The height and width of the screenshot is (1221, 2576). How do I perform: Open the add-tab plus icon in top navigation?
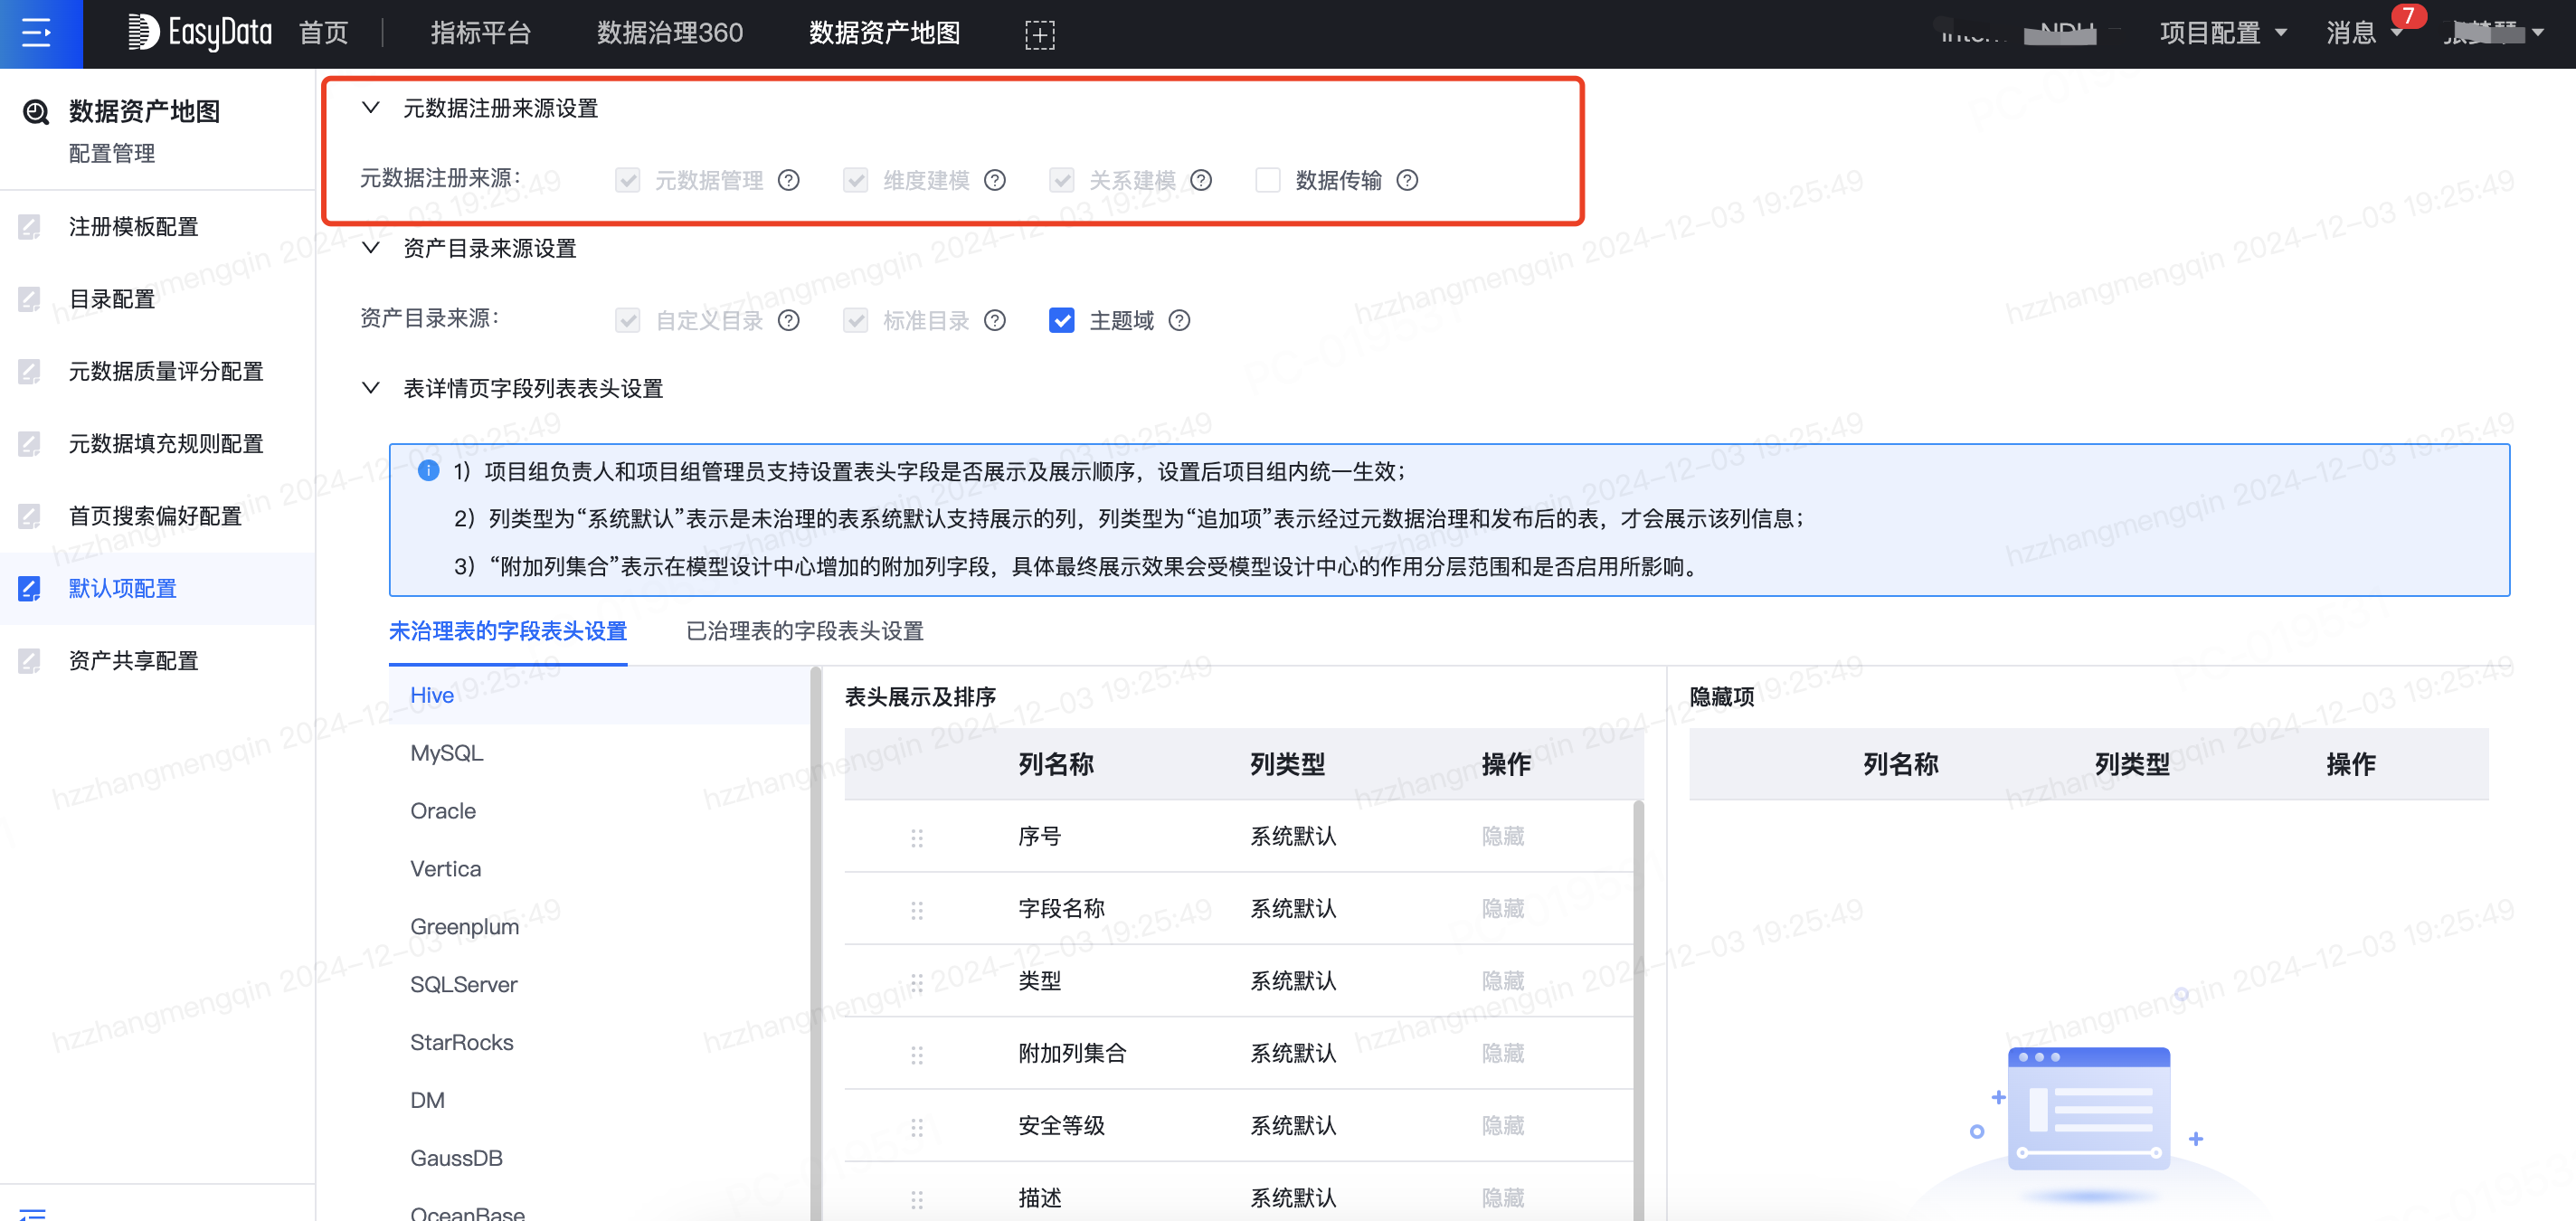[1041, 33]
